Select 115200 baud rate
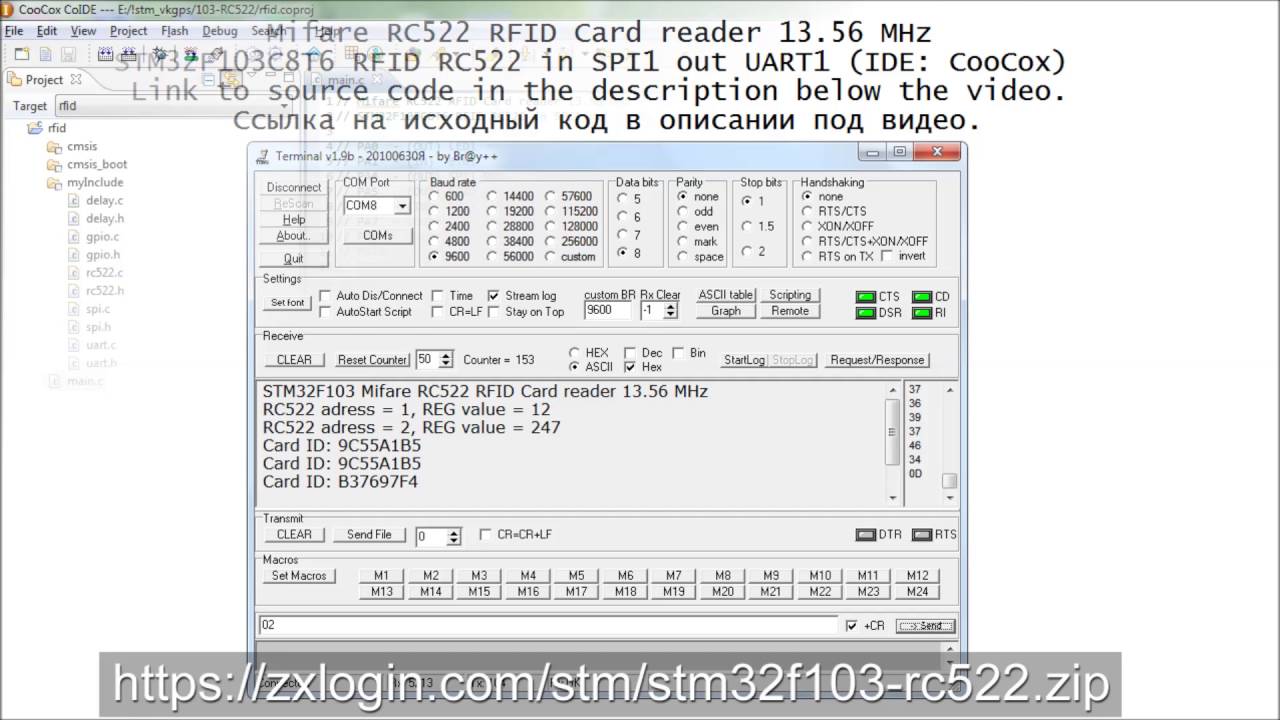Viewport: 1280px width, 720px height. click(552, 212)
